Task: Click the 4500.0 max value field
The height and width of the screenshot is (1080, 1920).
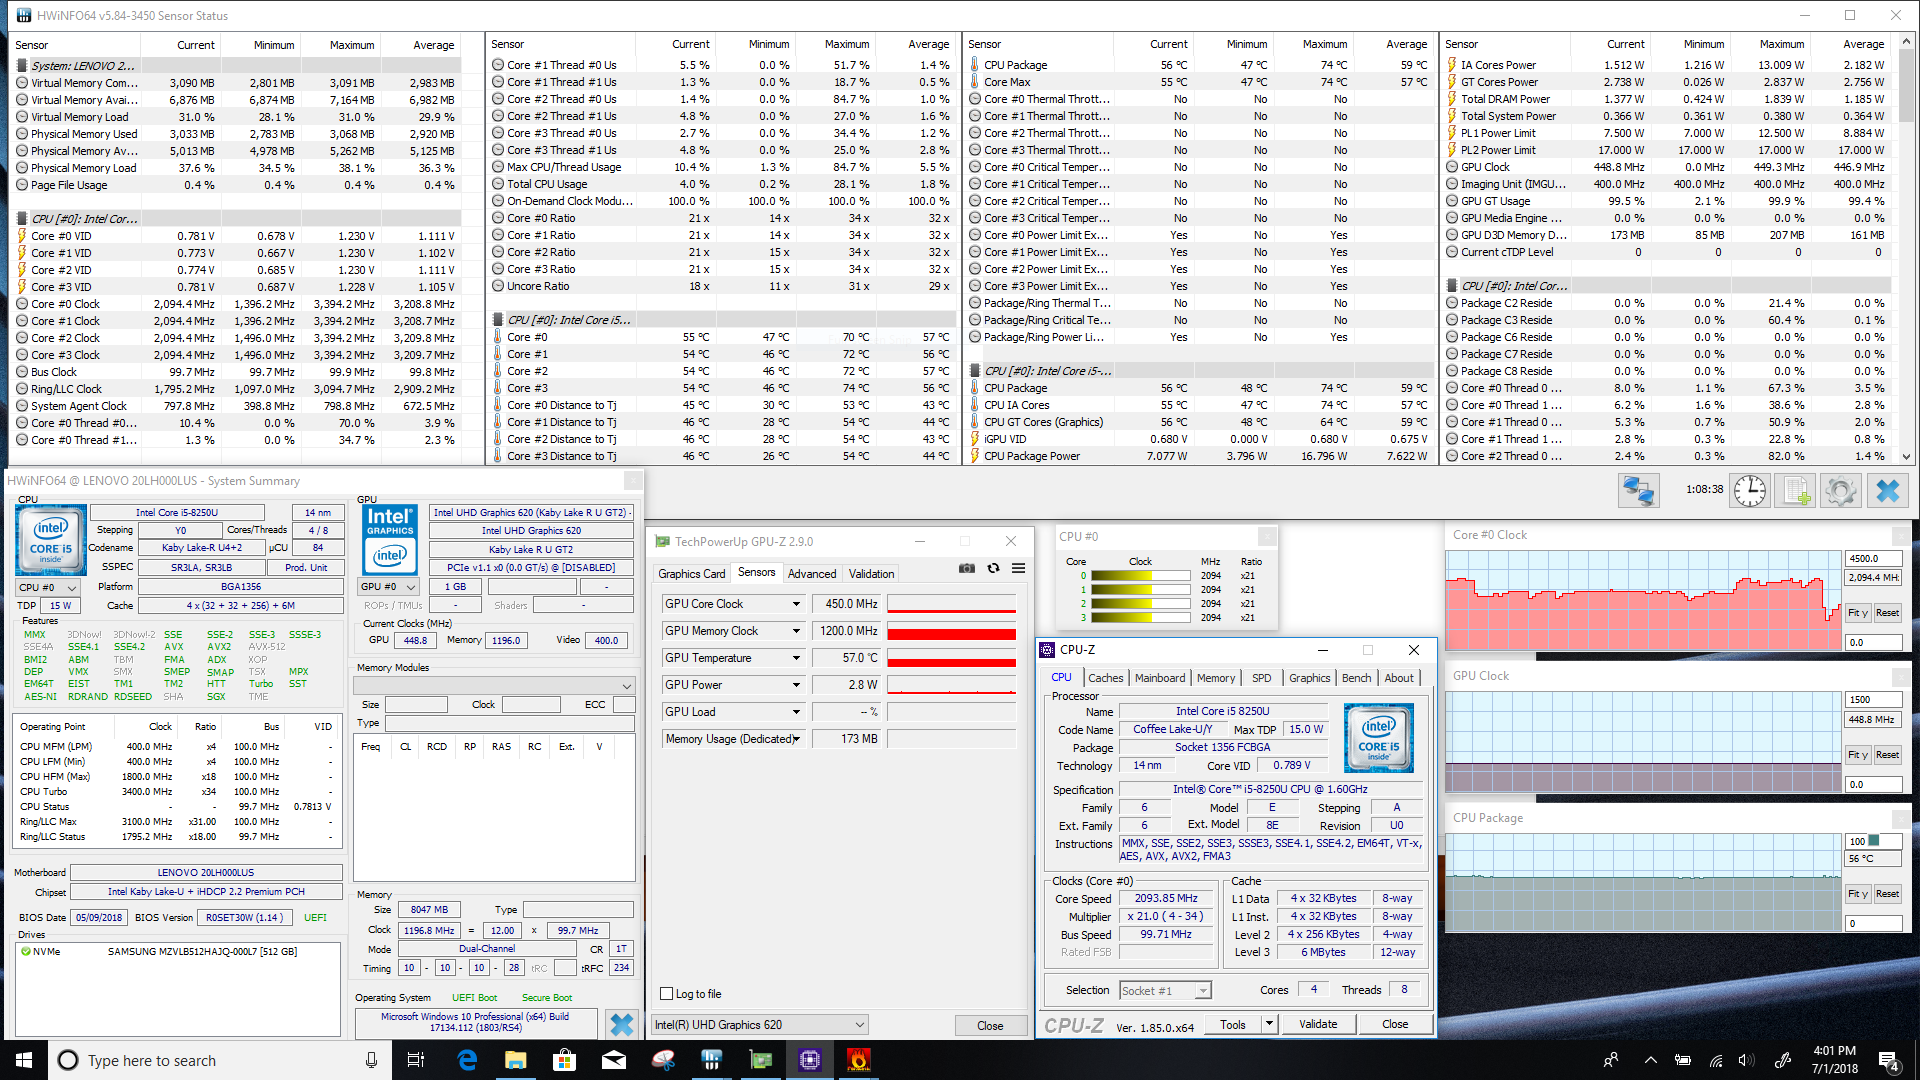Action: (x=1872, y=559)
